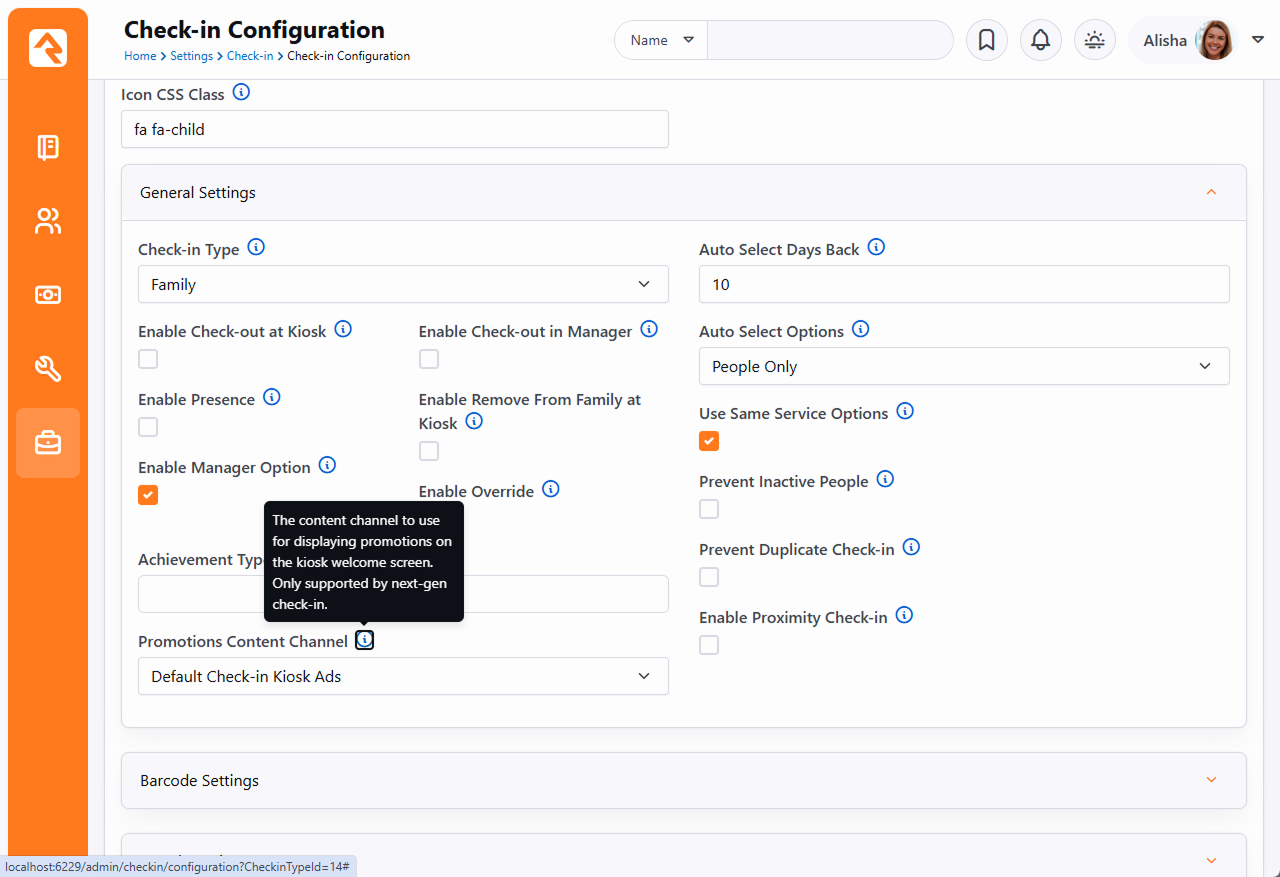Screen dimensions: 1280x877
Task: Enable Check-out at Kiosk checkbox
Action: pos(148,359)
